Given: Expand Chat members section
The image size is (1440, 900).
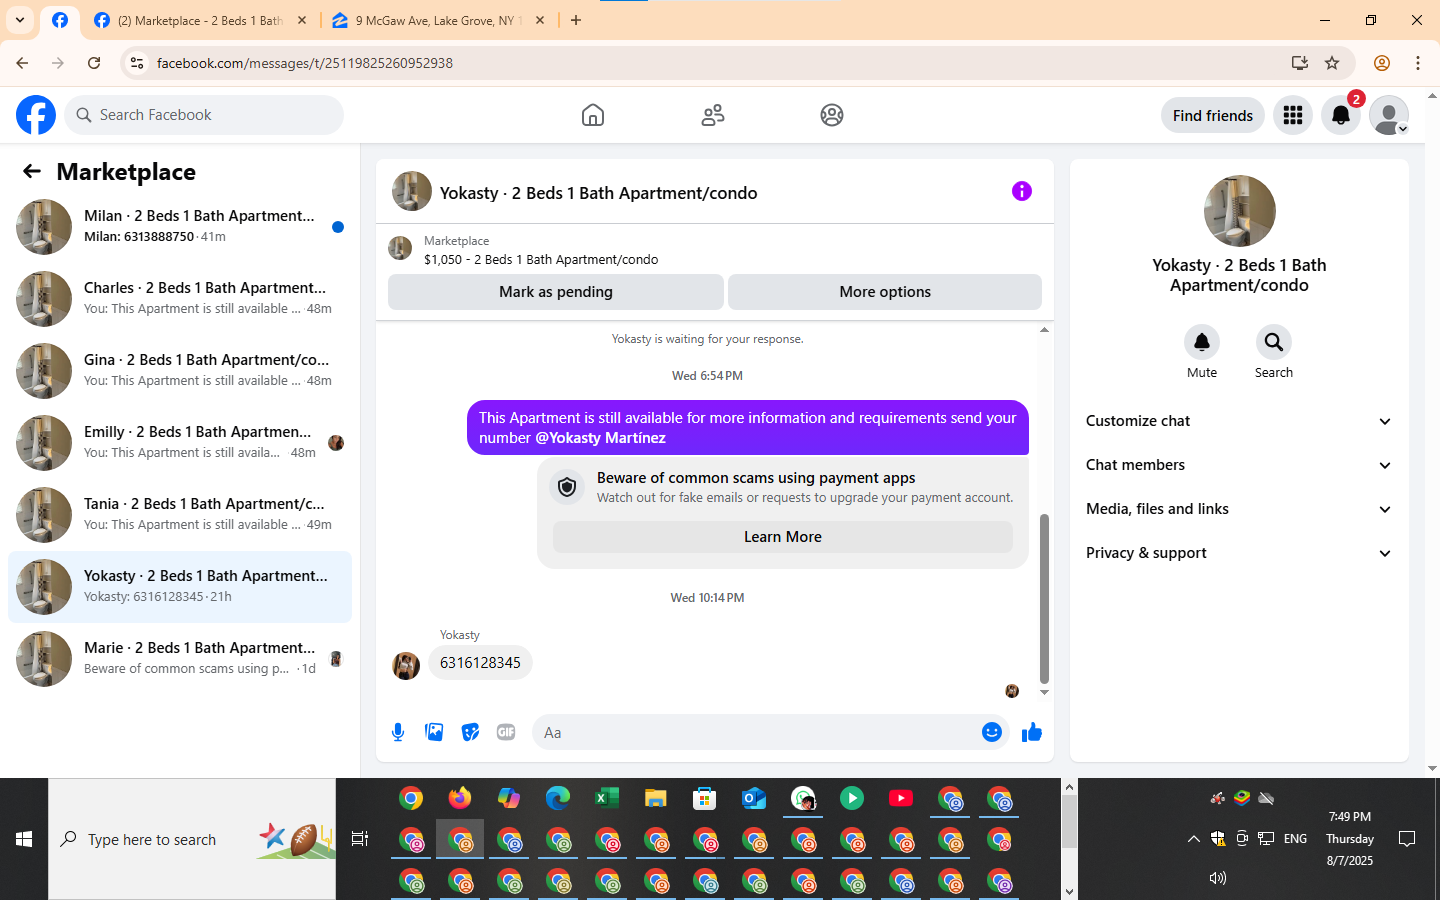Looking at the screenshot, I should point(1239,465).
